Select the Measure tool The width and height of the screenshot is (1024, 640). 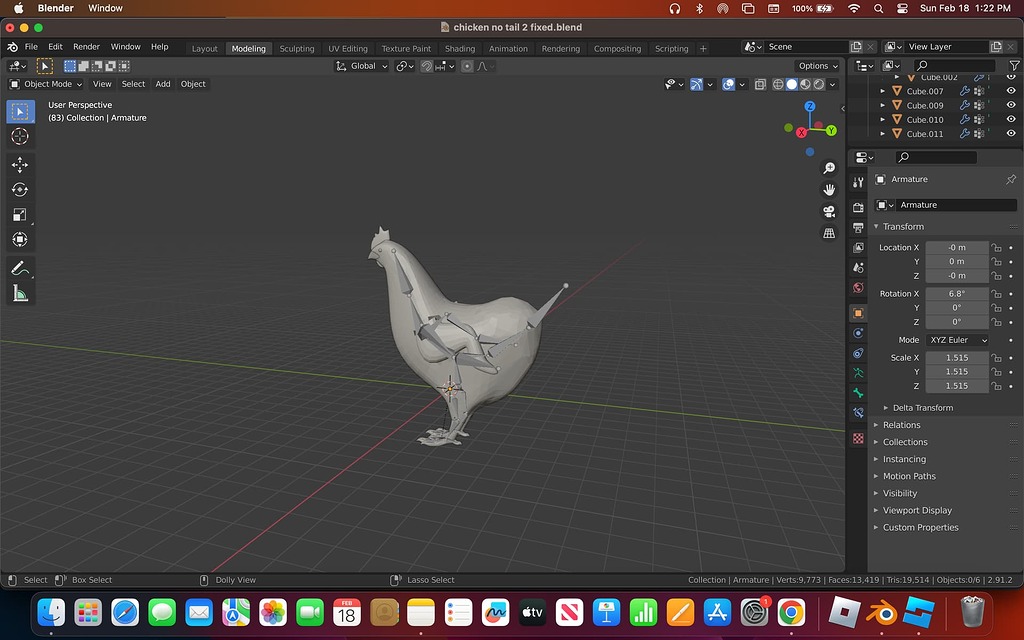(20, 293)
